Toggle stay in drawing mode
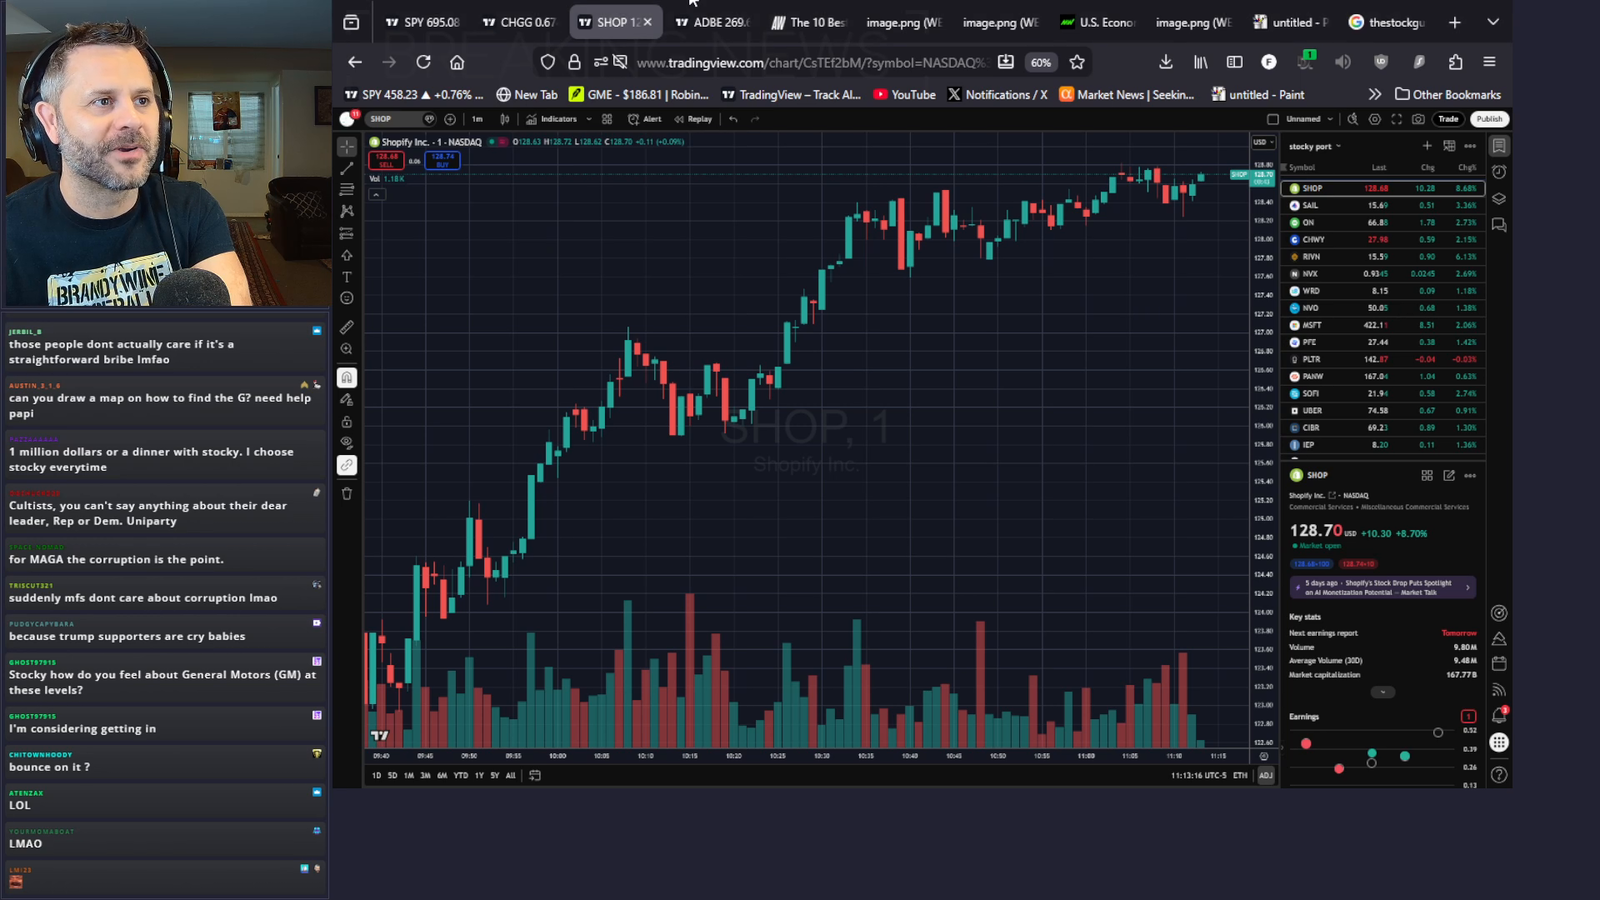 [x=347, y=399]
